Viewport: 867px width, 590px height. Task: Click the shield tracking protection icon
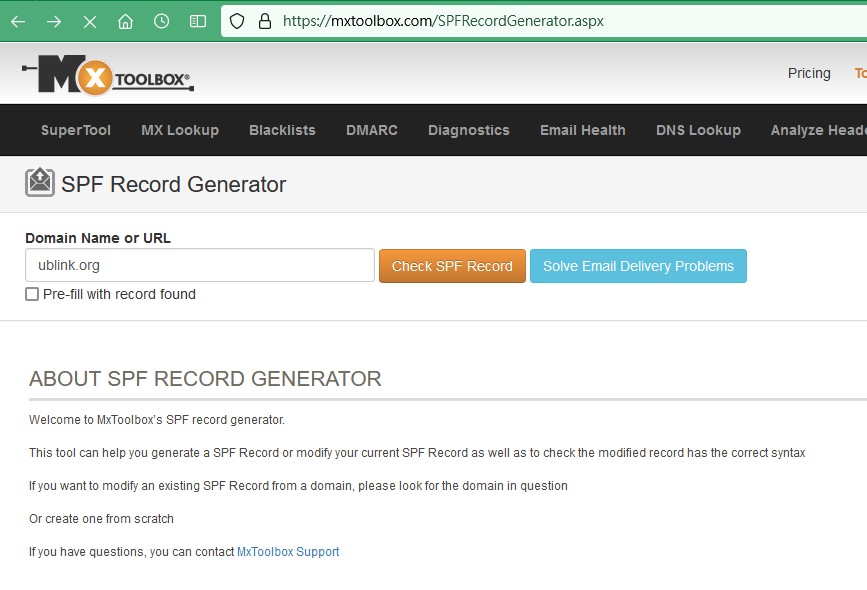[x=237, y=21]
